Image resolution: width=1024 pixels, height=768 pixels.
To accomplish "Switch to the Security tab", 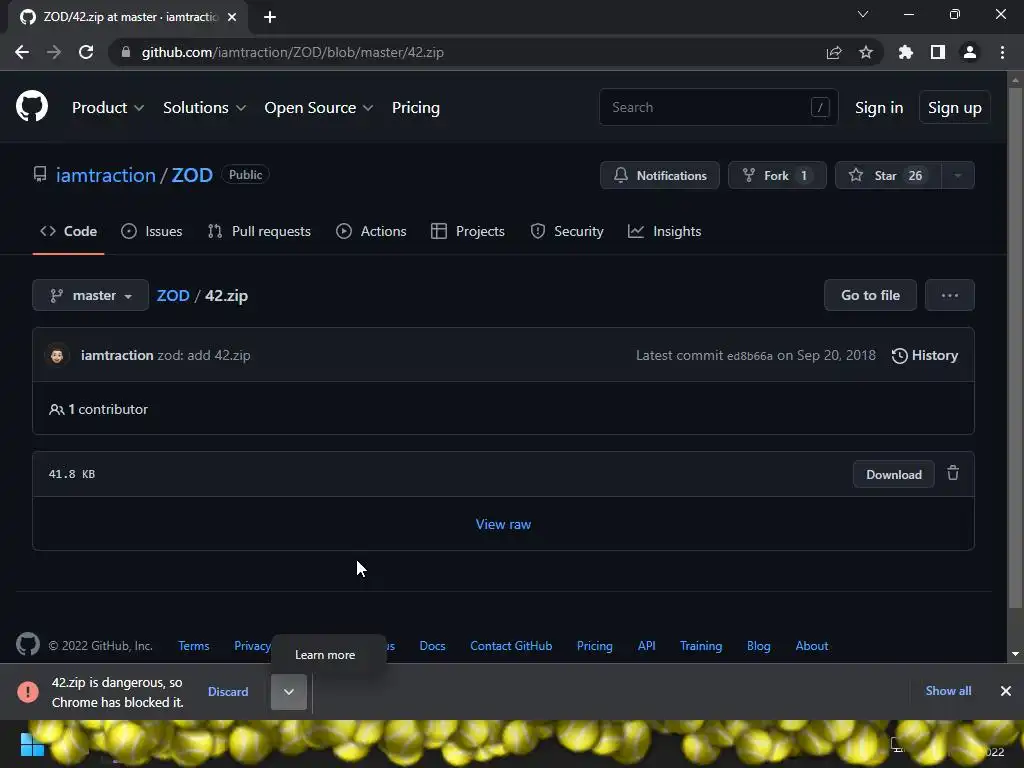I will [567, 231].
